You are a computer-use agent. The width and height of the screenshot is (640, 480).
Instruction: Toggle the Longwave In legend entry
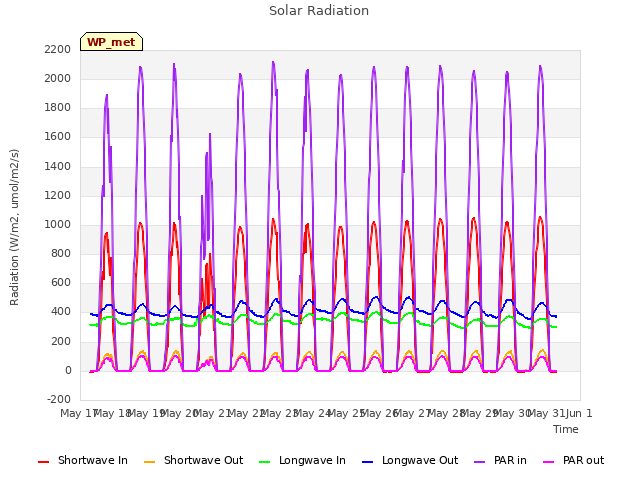(302, 460)
